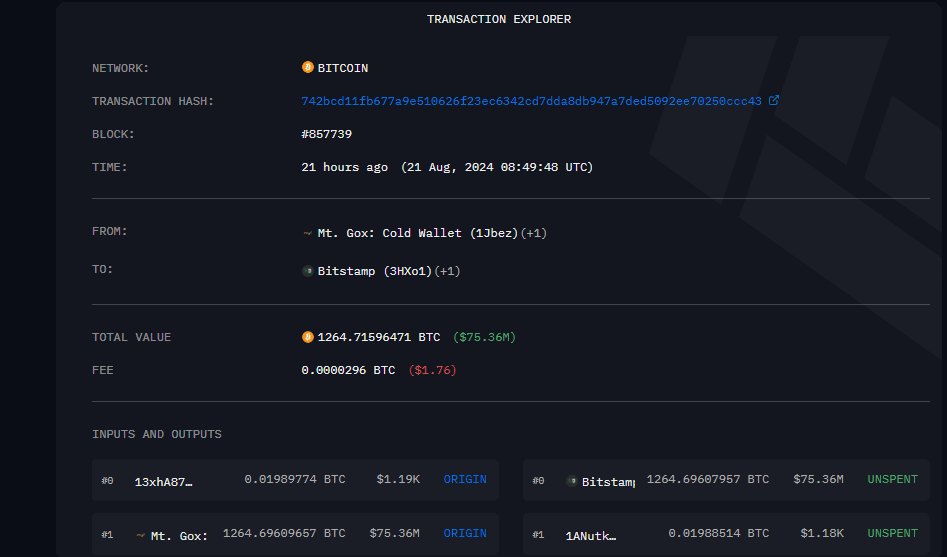Image resolution: width=947 pixels, height=557 pixels.
Task: Click the Bitstamp icon in output #0
Action: click(x=572, y=481)
